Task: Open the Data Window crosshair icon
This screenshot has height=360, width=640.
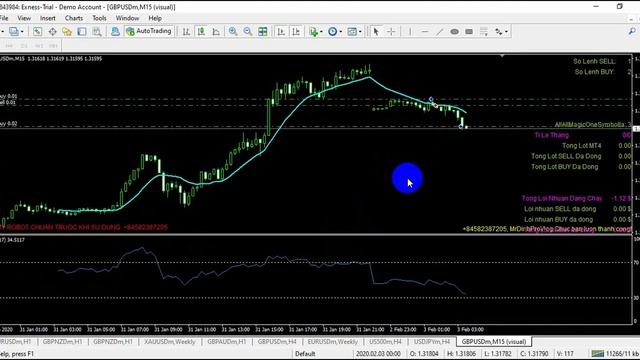Action: tap(52, 31)
